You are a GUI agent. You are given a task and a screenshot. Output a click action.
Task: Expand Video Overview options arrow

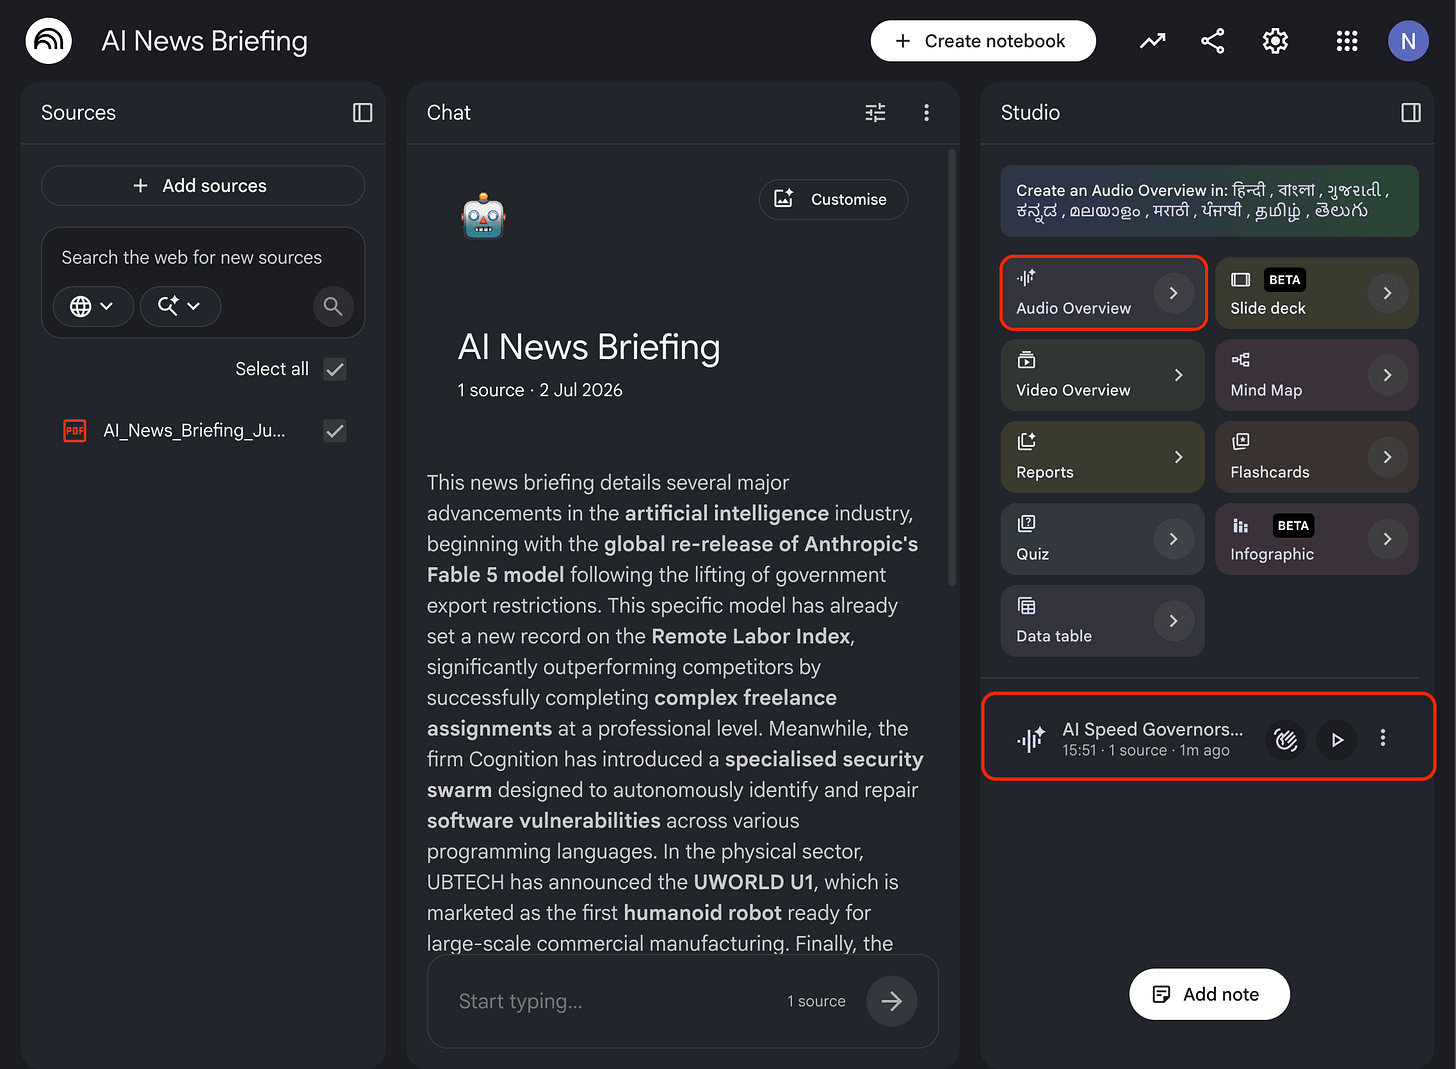[x=1179, y=375]
